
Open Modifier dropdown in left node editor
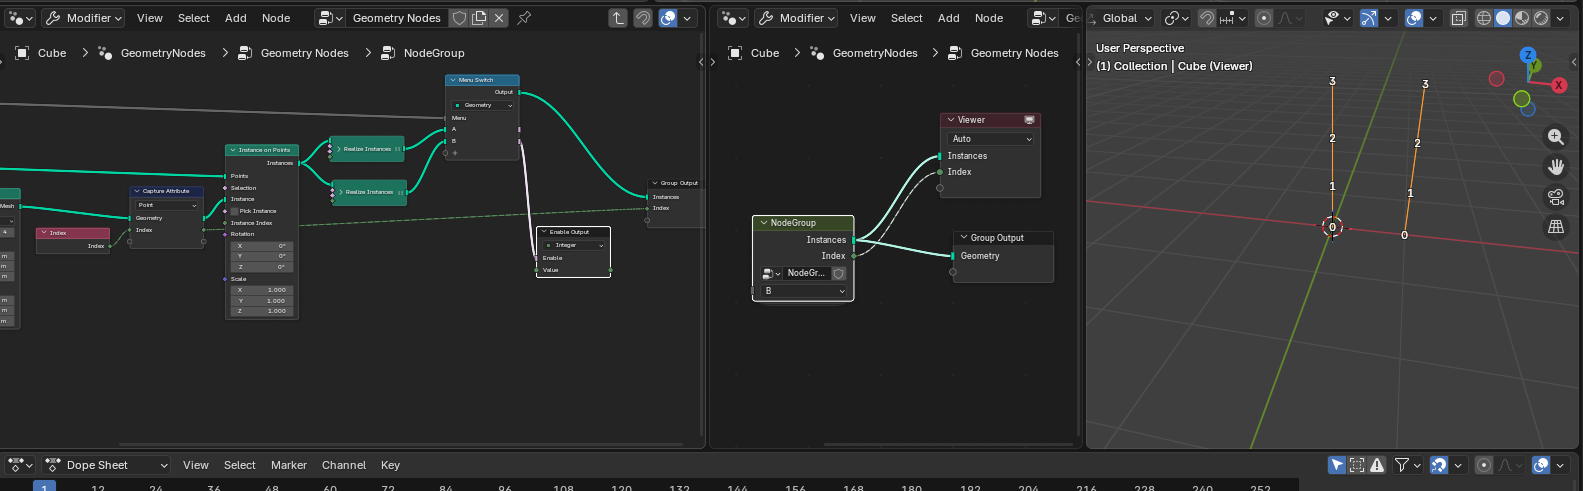click(x=83, y=18)
